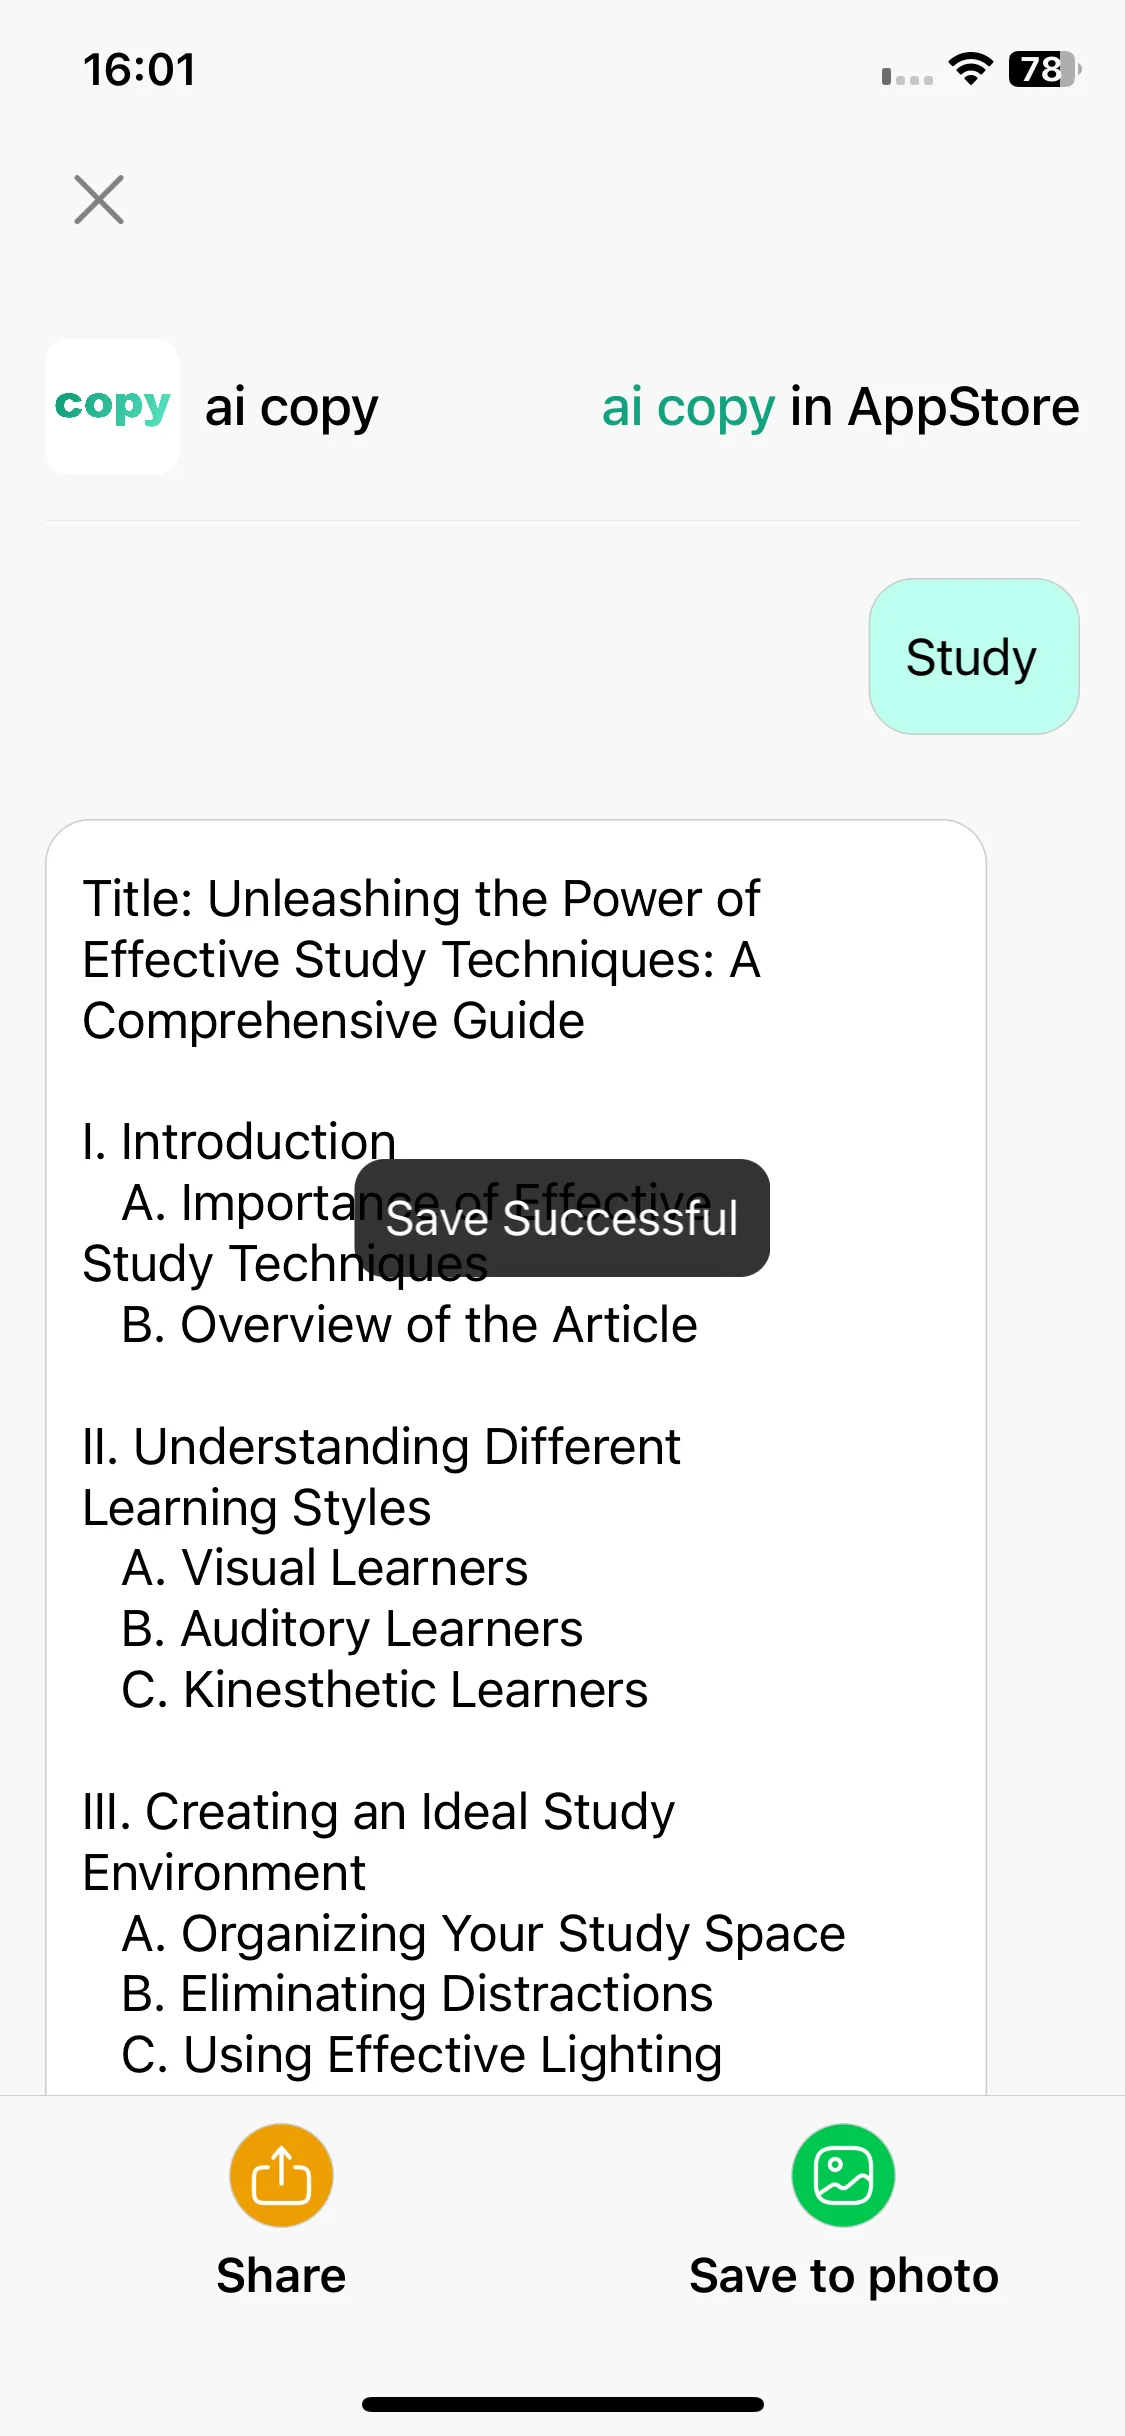Open ai copy in AppStore link
1125x2436 pixels.
[x=840, y=407]
